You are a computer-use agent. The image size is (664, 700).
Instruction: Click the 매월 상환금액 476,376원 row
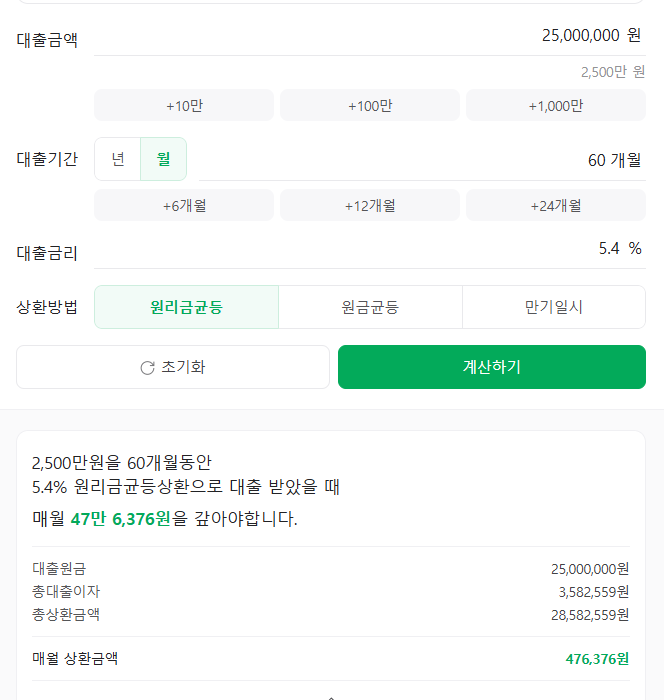(x=331, y=658)
